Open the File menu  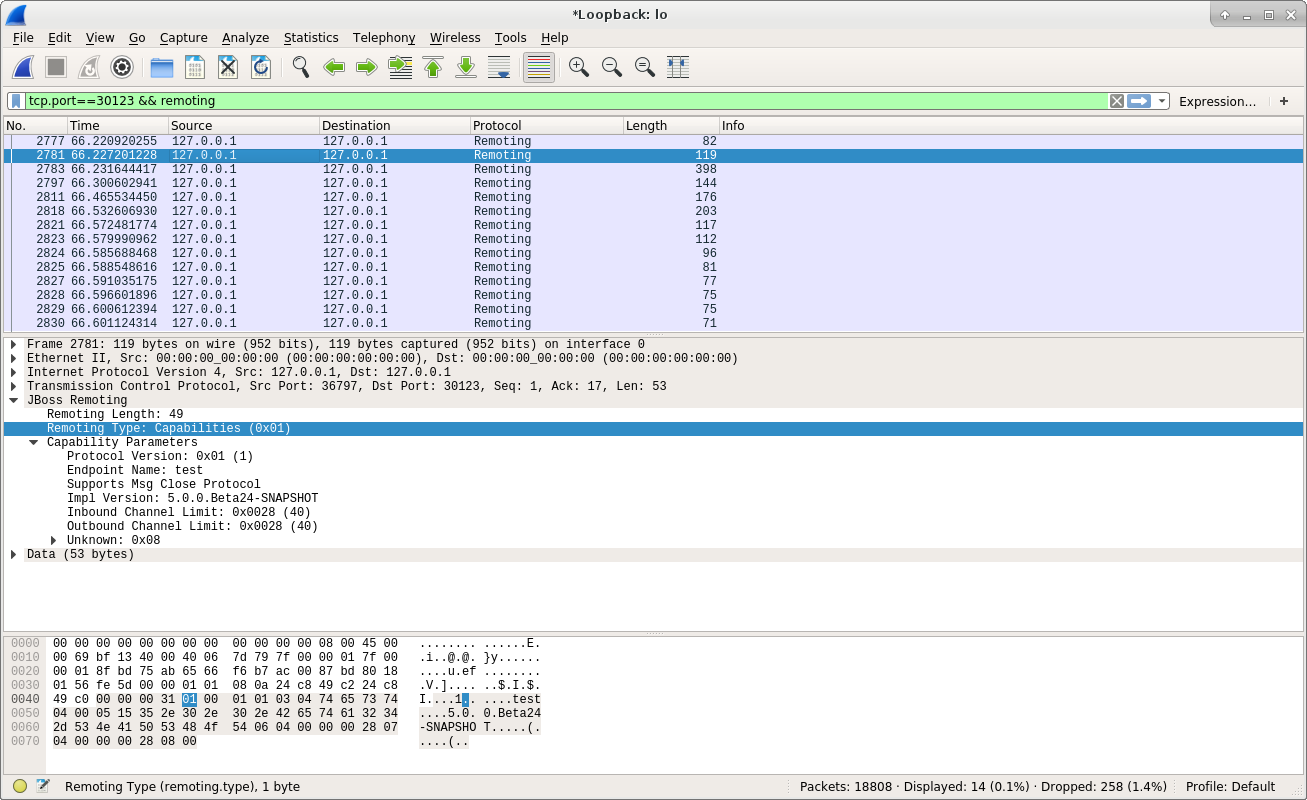pyautogui.click(x=23, y=37)
